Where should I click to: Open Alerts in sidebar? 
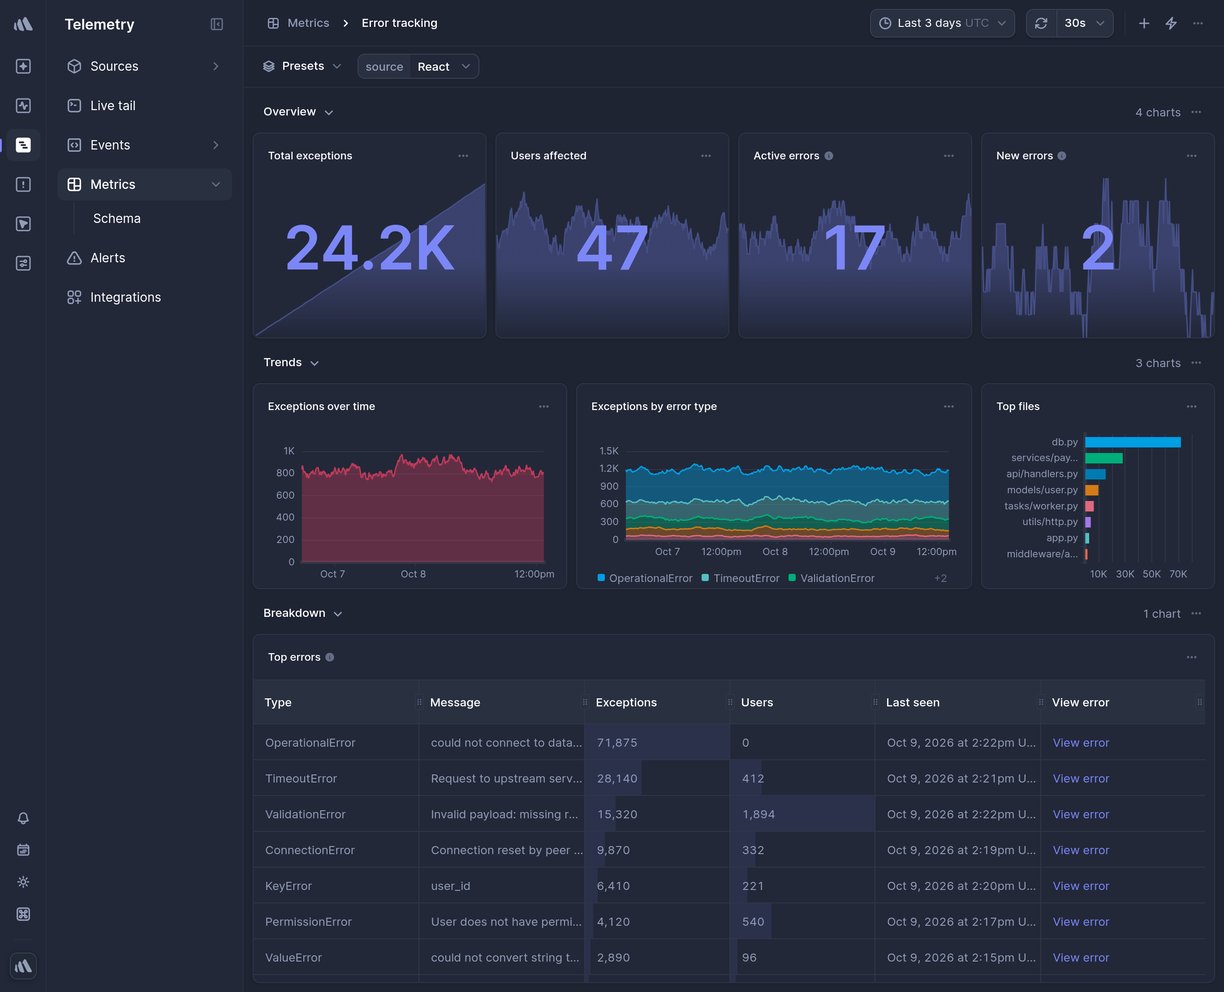point(144,258)
